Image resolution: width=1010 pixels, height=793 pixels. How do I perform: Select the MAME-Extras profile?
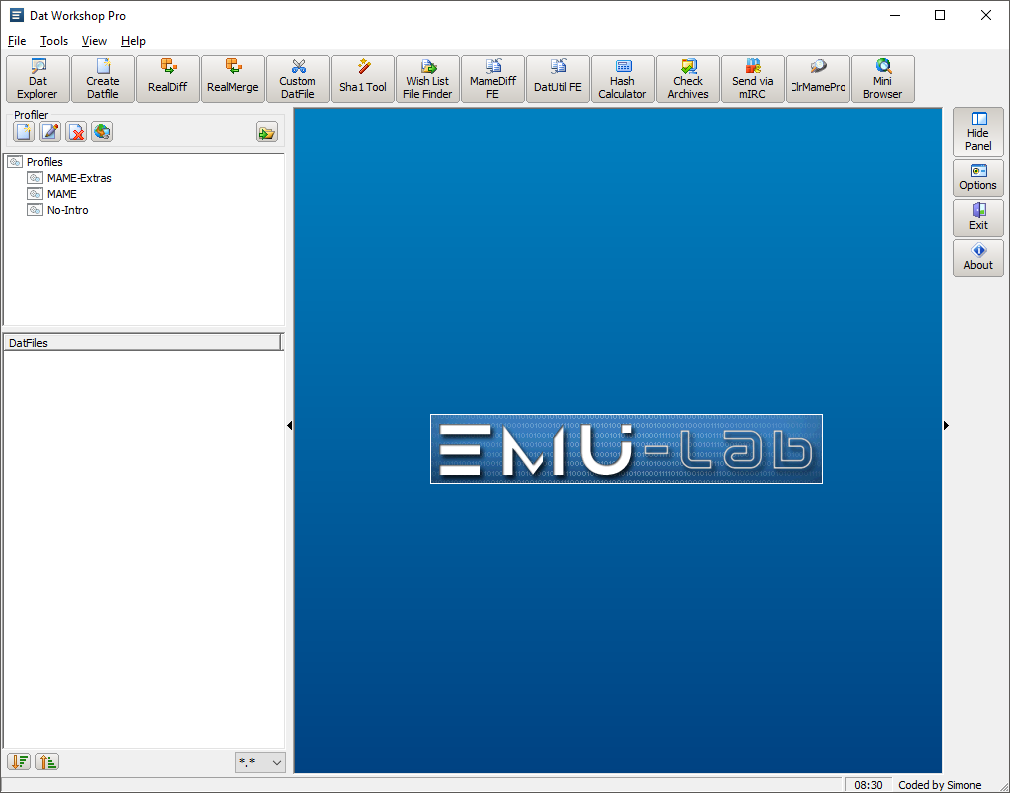coord(79,178)
